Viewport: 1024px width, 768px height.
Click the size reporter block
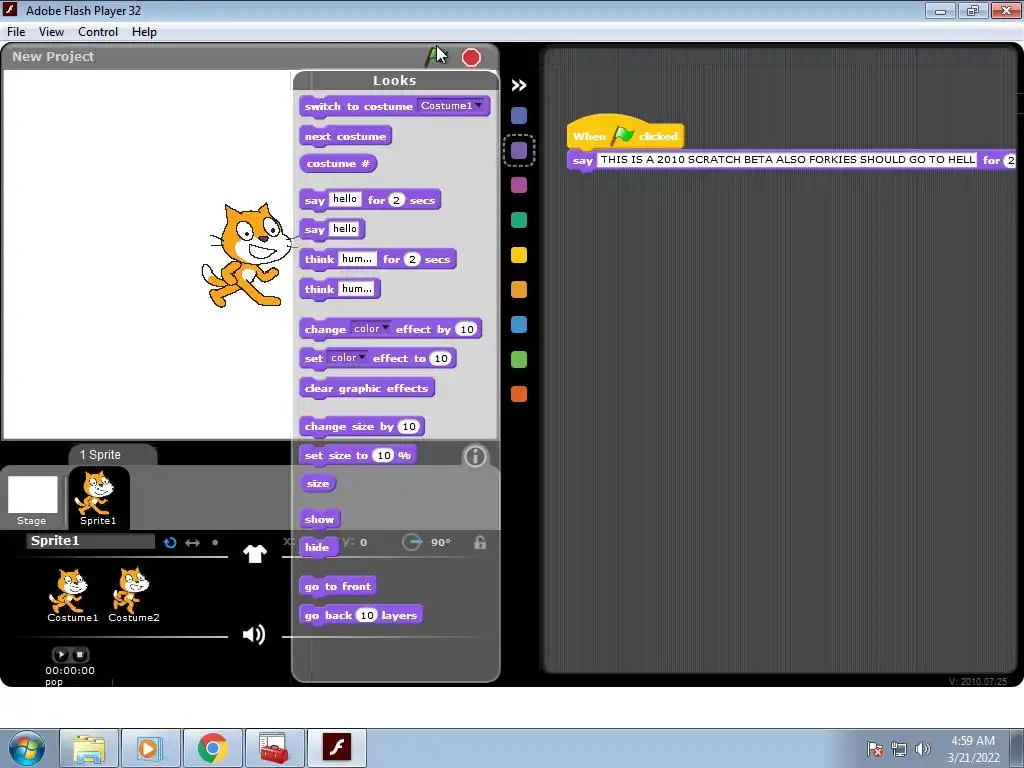point(318,483)
